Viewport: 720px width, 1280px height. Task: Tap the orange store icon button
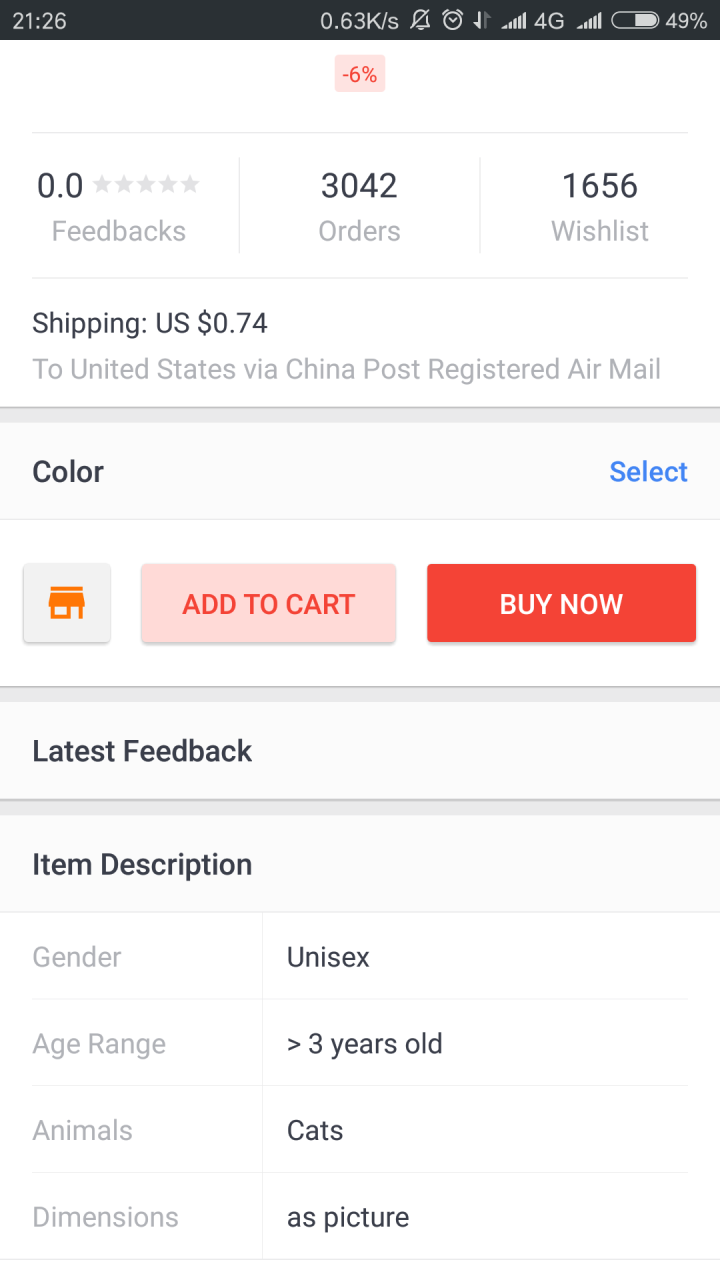67,603
